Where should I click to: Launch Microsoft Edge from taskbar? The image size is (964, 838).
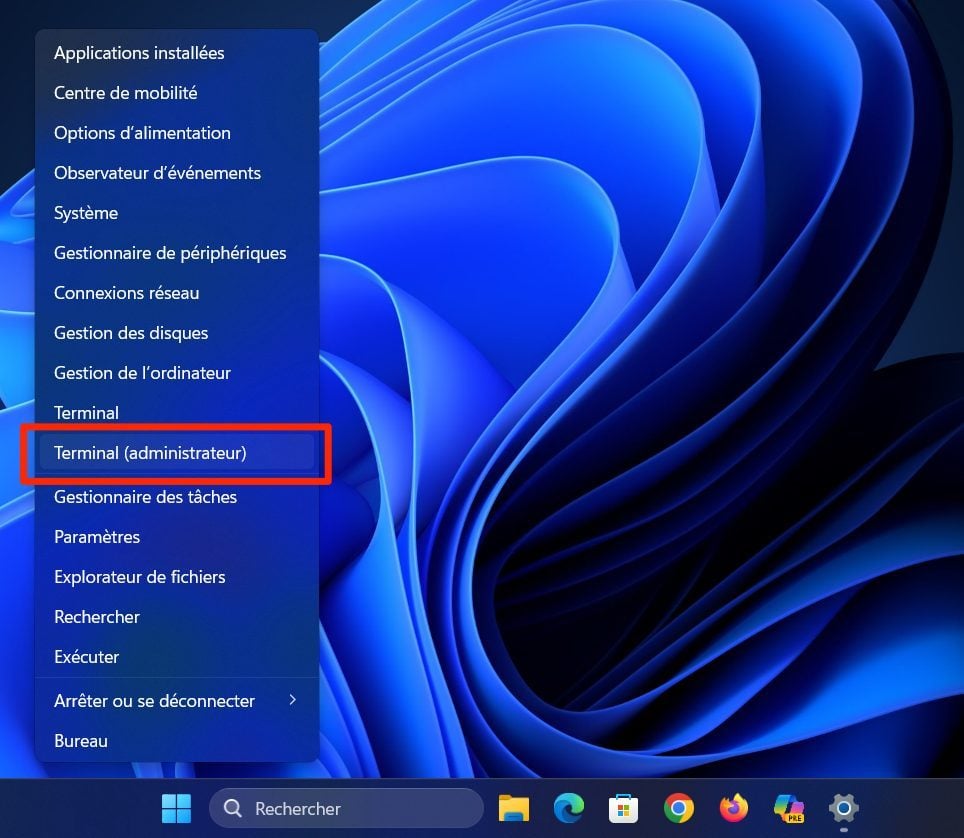[x=569, y=808]
